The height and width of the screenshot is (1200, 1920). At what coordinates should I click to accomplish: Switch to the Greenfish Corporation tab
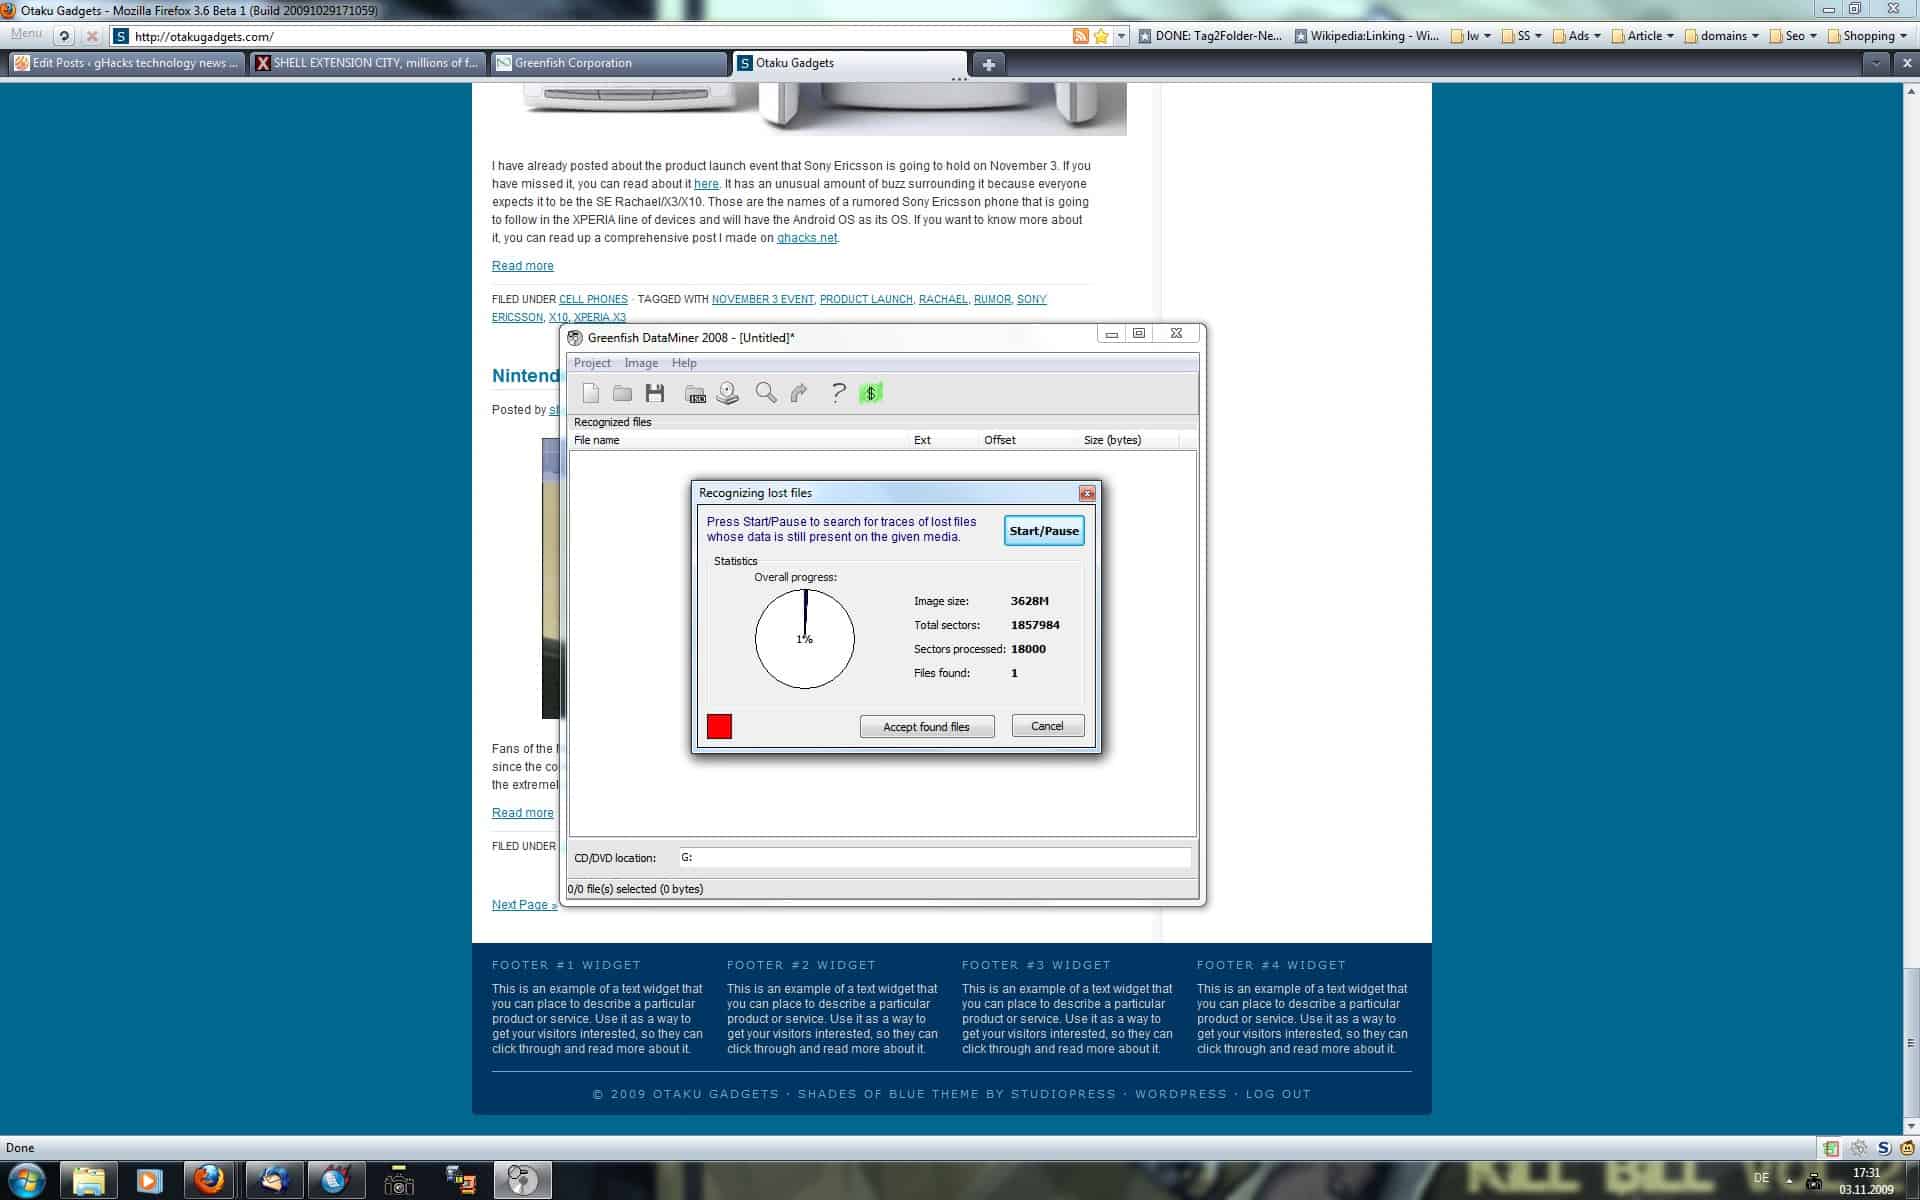click(610, 63)
